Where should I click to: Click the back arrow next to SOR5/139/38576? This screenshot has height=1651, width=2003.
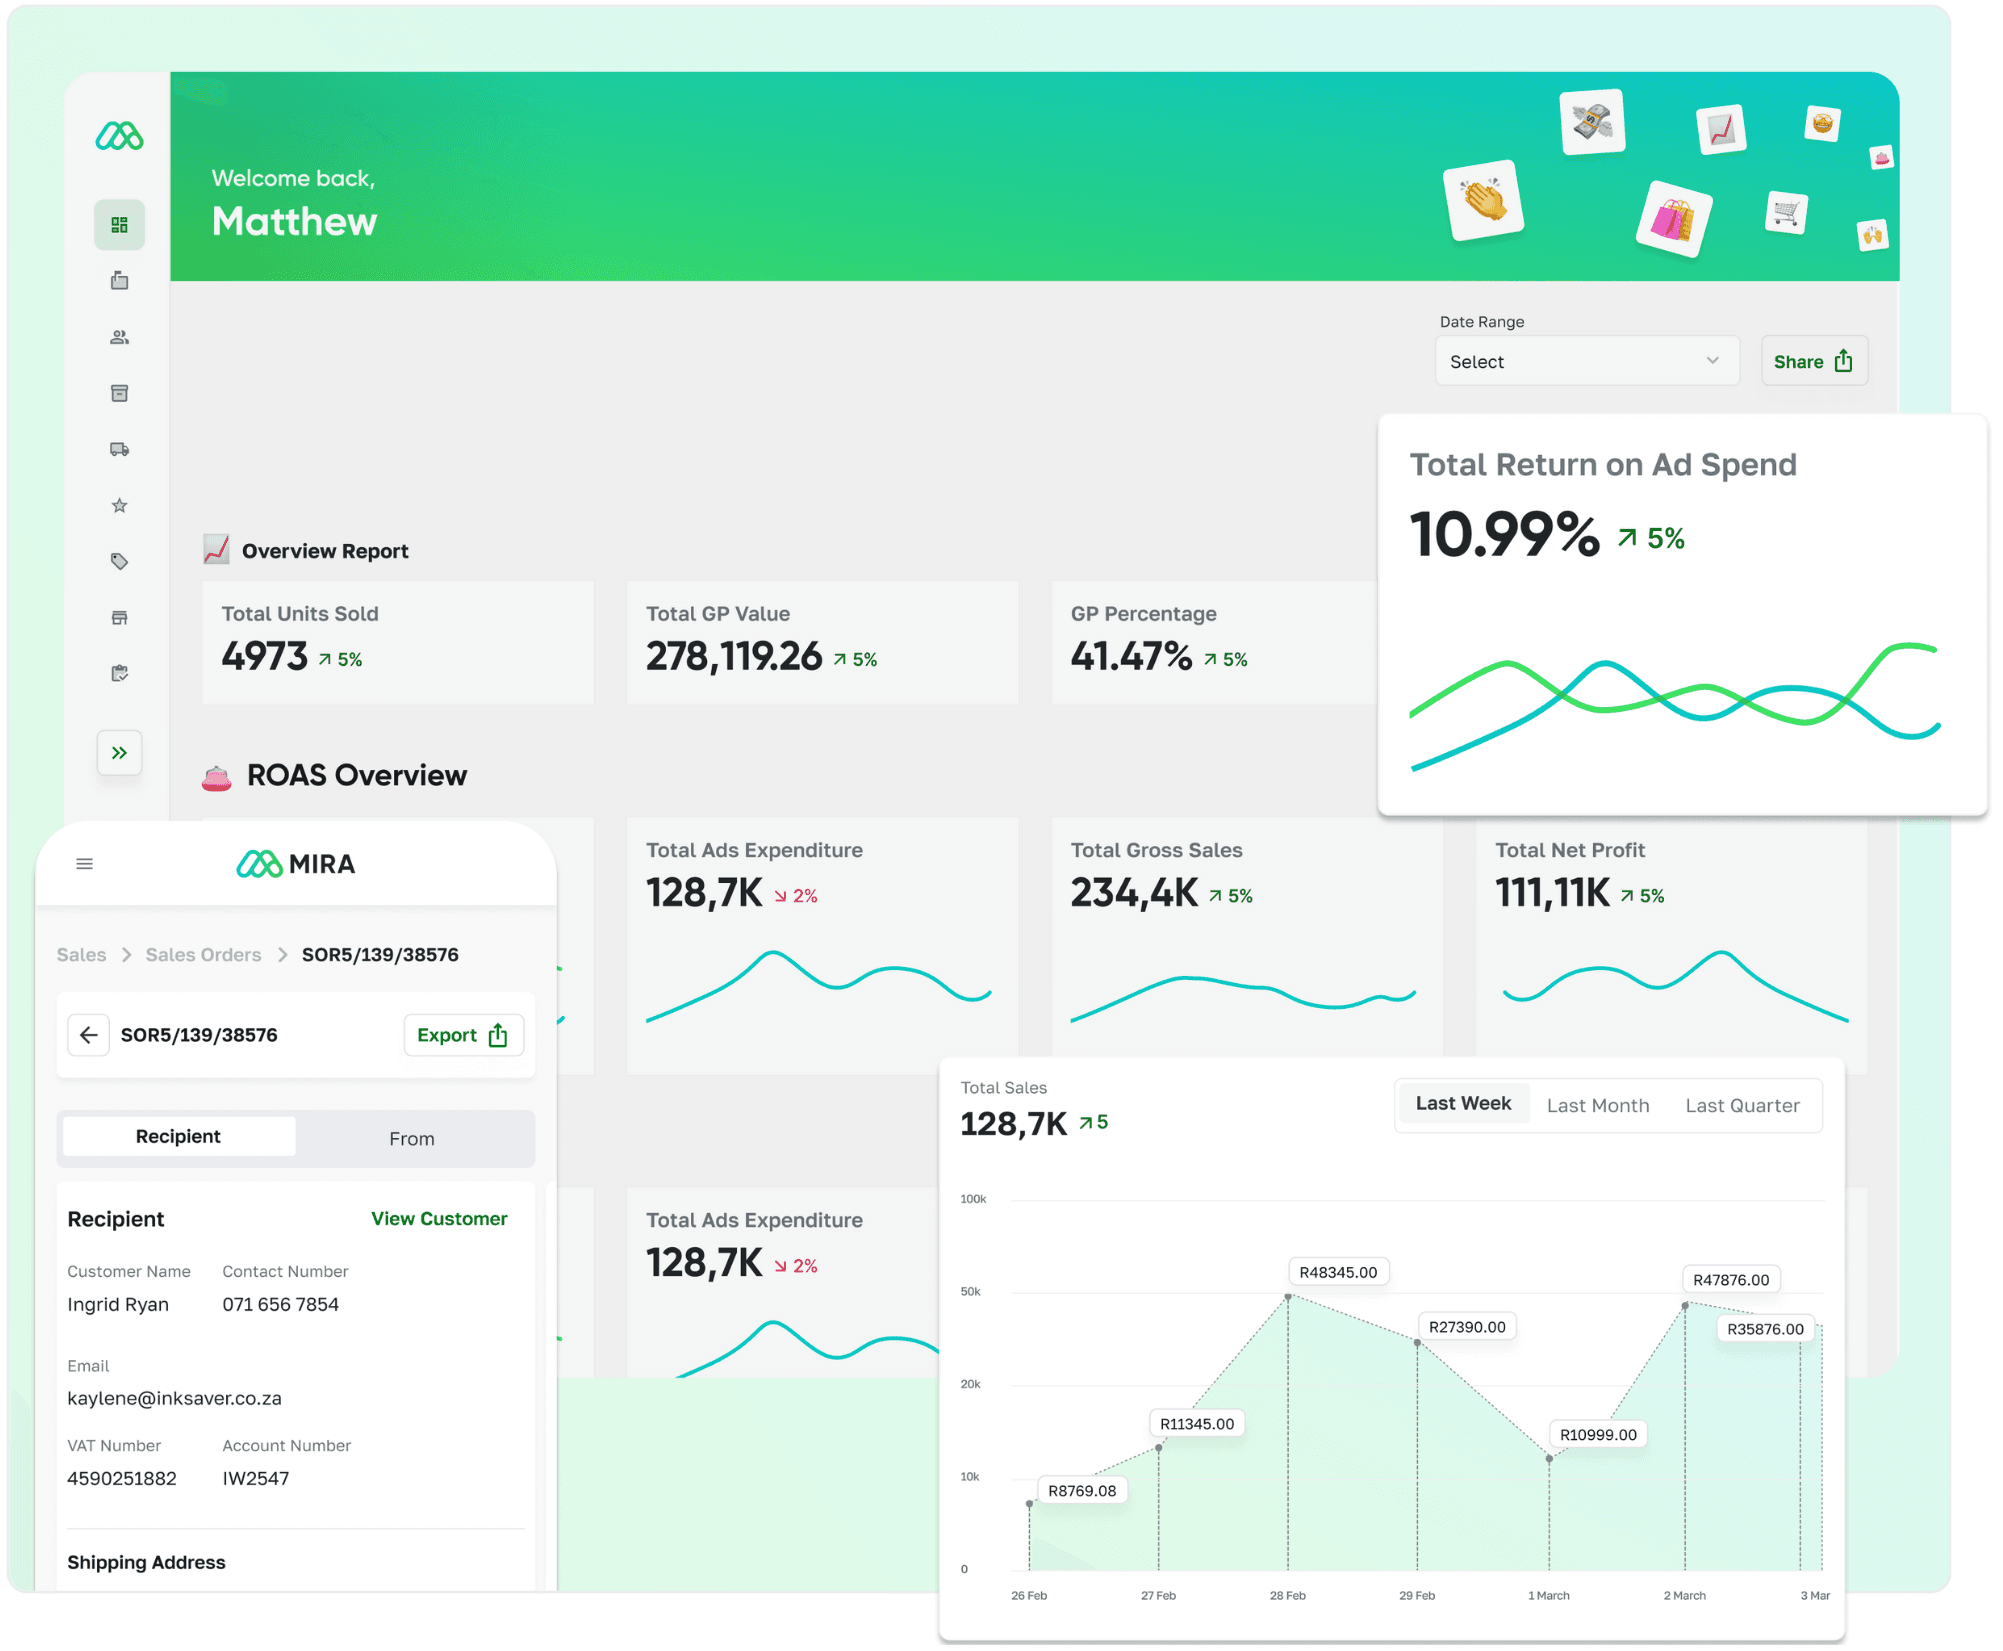click(89, 1035)
